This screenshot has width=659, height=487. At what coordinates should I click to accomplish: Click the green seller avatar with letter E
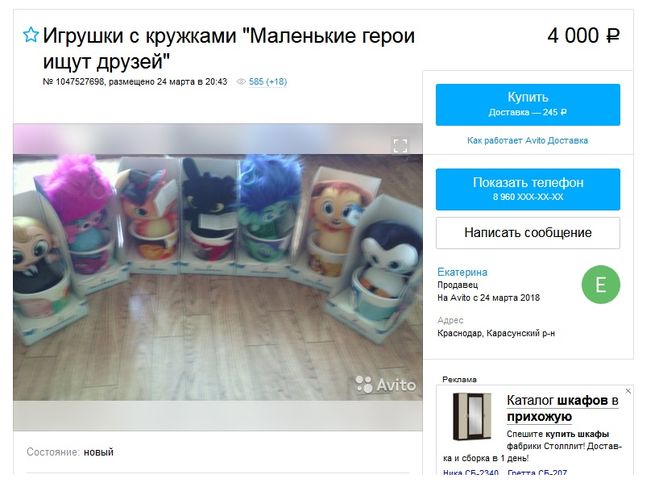[x=601, y=284]
